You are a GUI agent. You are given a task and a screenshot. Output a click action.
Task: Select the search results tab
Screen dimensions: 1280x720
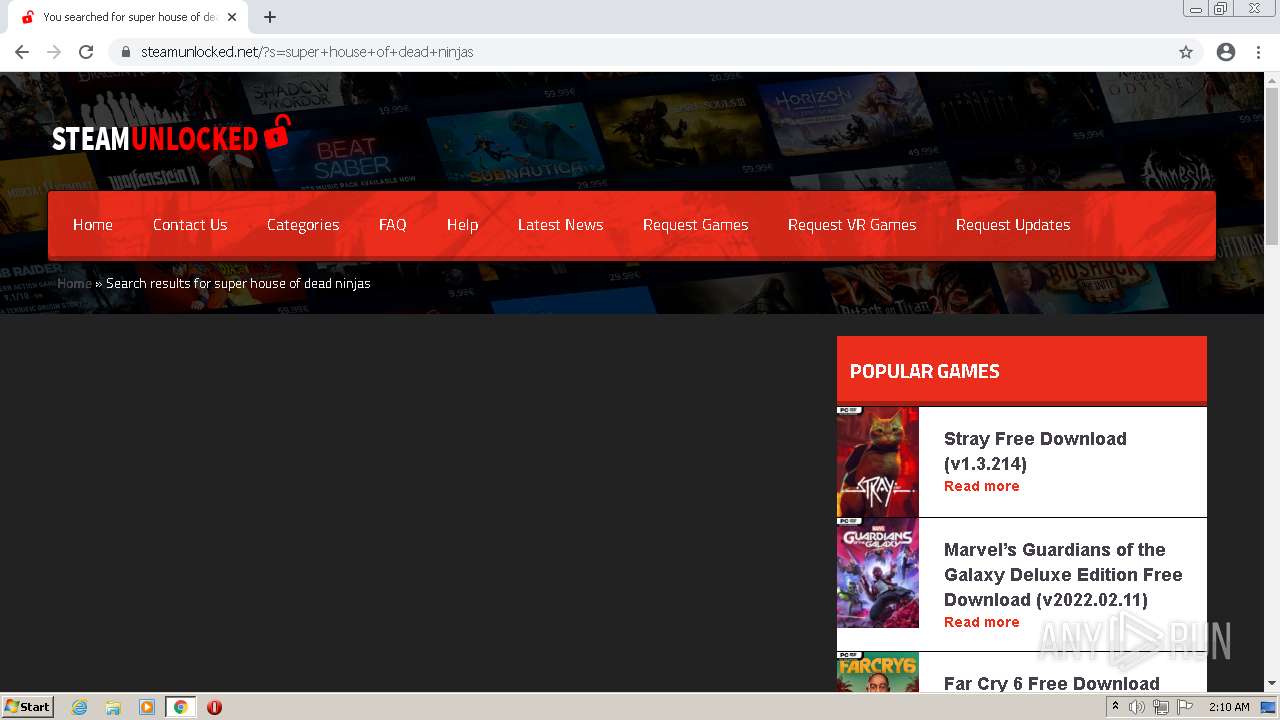129,17
